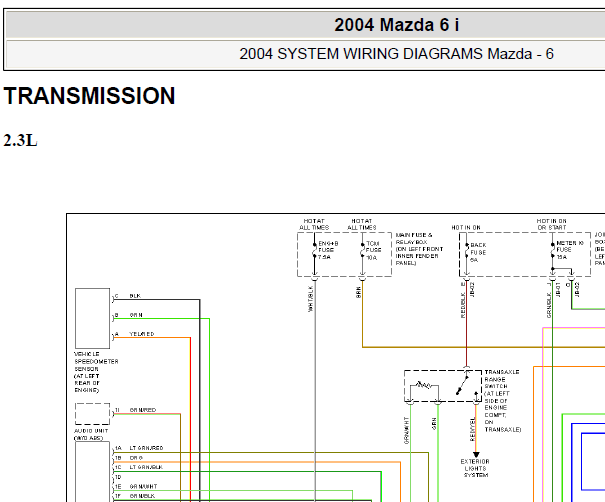Viewport: 605px width, 502px height.
Task: Click the 'MAIN FUSE & RELAY BOX' location label
Action: [x=419, y=249]
